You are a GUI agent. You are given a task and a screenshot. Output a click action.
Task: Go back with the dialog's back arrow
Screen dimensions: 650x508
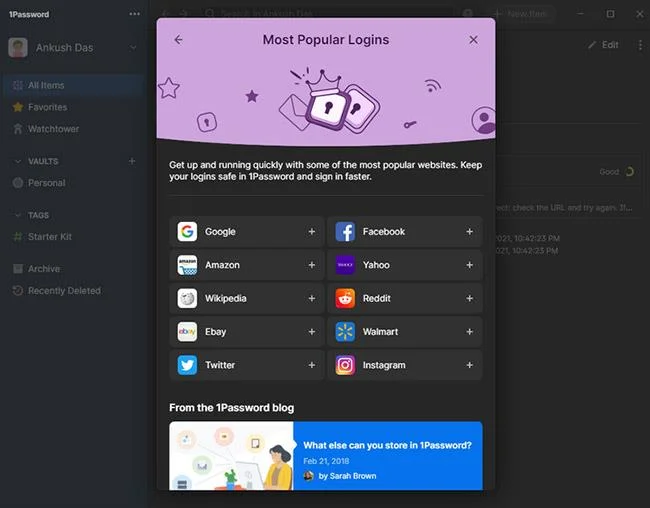(178, 40)
